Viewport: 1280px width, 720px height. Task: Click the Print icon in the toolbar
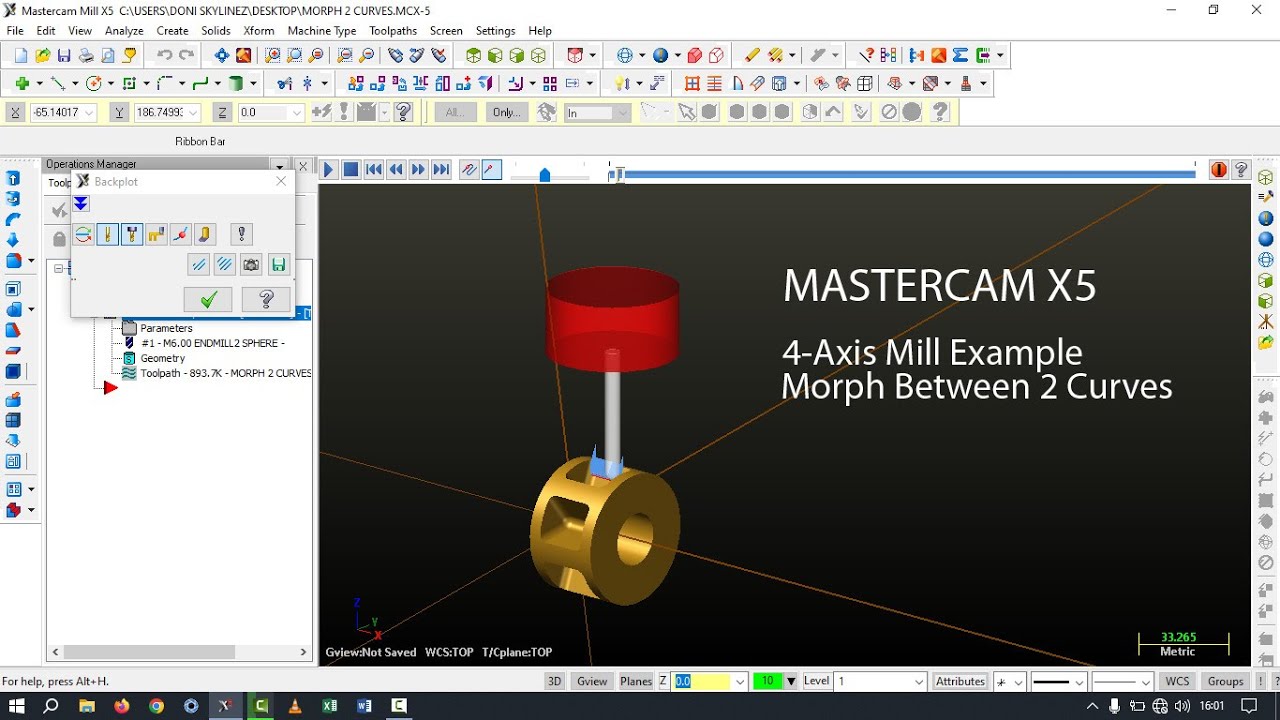pos(86,56)
